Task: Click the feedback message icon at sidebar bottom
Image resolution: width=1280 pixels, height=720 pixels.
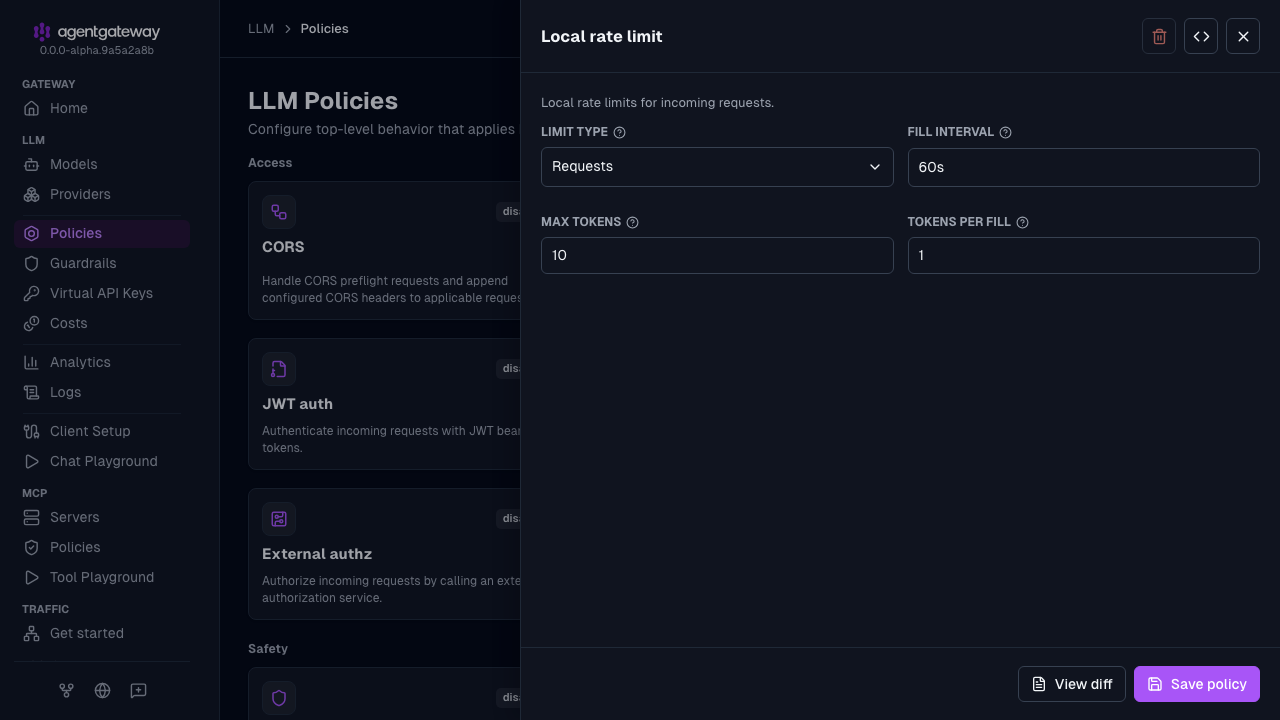Action: tap(138, 690)
